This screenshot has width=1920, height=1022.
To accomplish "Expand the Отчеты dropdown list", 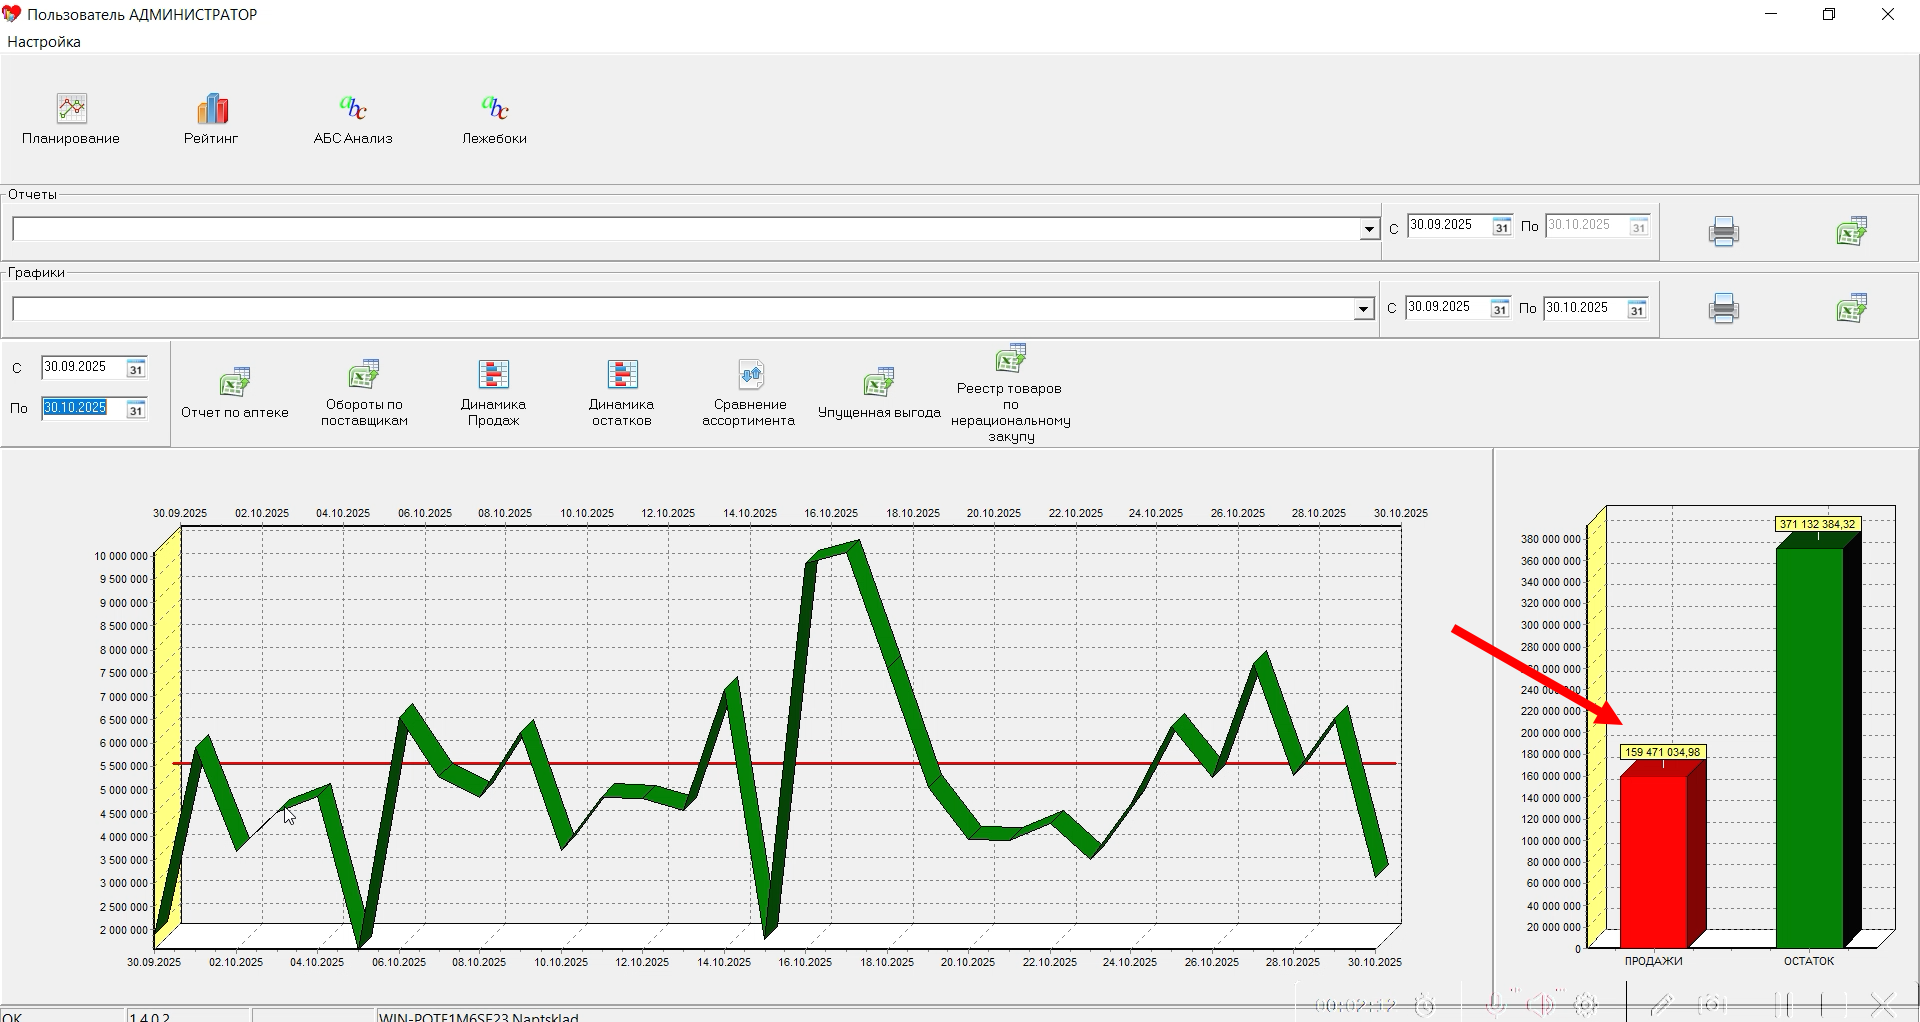I will (x=1369, y=230).
